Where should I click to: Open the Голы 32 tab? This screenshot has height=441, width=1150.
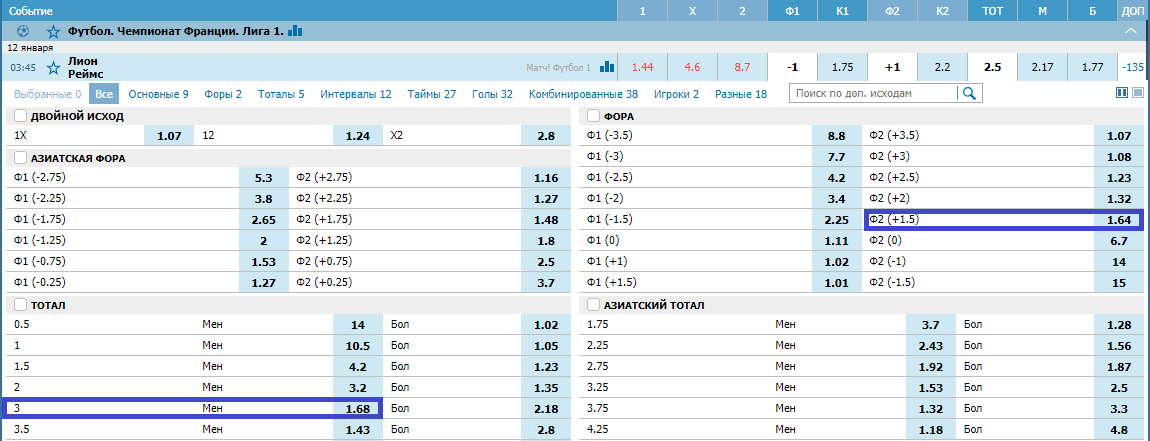click(492, 94)
